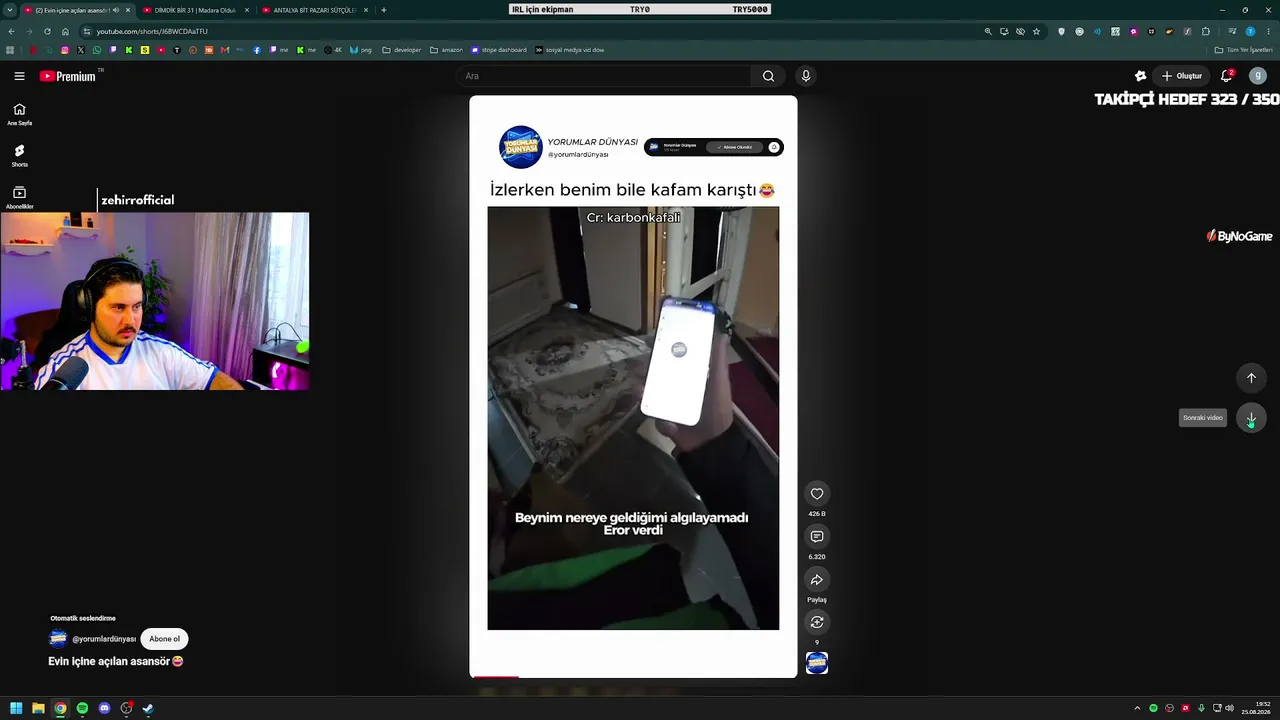Open Ana Sayfa in the sidebar
Image resolution: width=1280 pixels, height=720 pixels.
(x=19, y=114)
